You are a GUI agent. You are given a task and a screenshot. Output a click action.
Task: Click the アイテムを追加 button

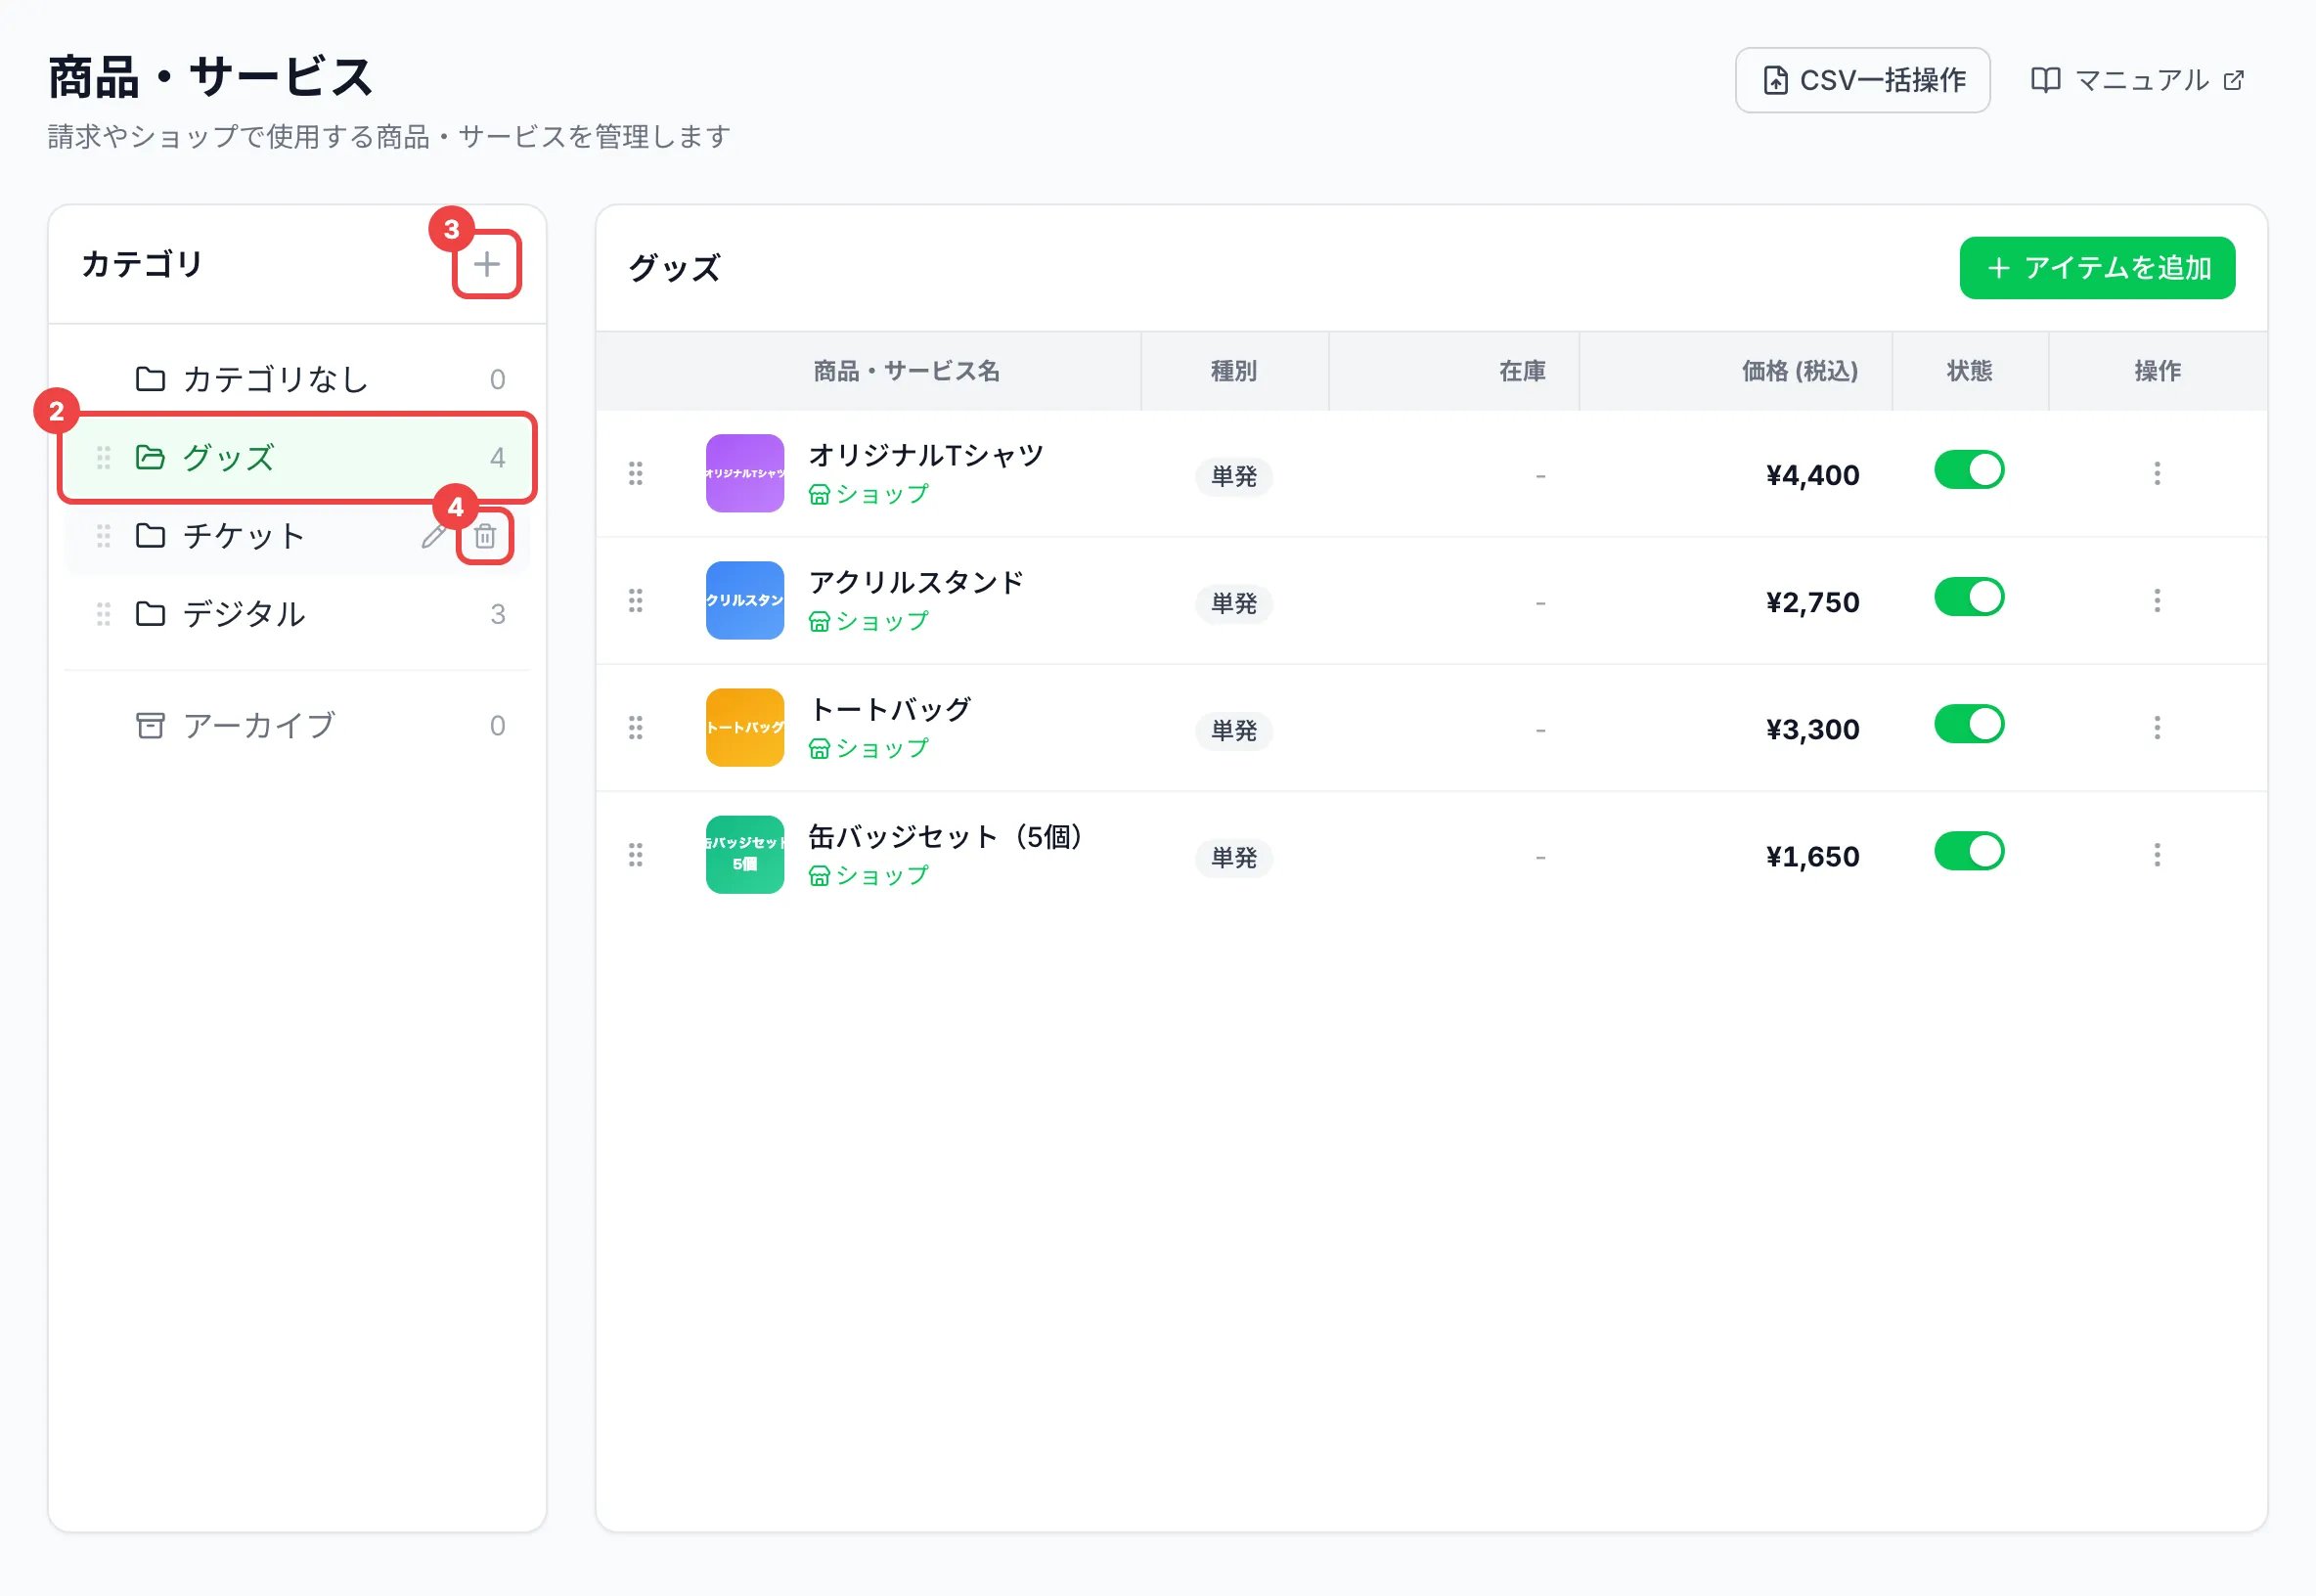(2097, 268)
